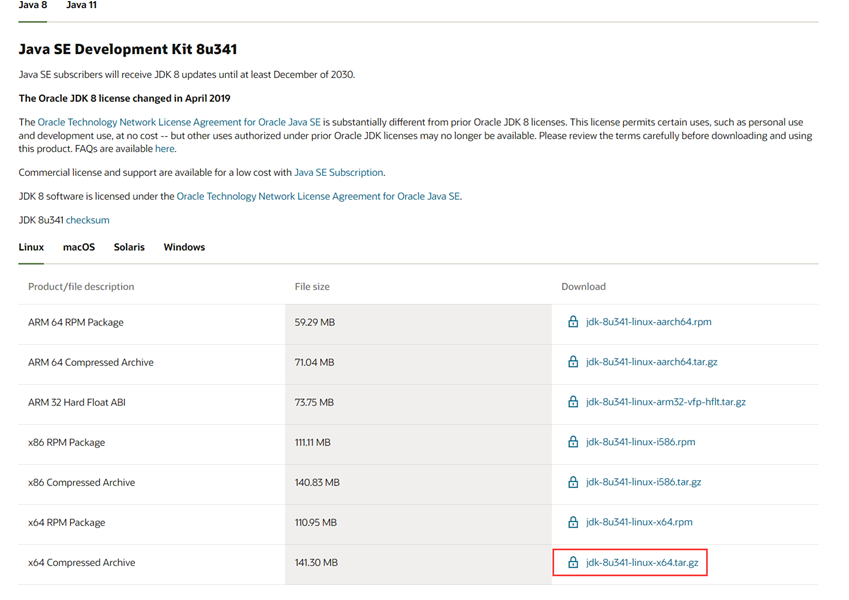849x600 pixels.
Task: Click lock icon beside jdk-8u341-linux-i586.tar.gz
Action: pyautogui.click(x=573, y=482)
